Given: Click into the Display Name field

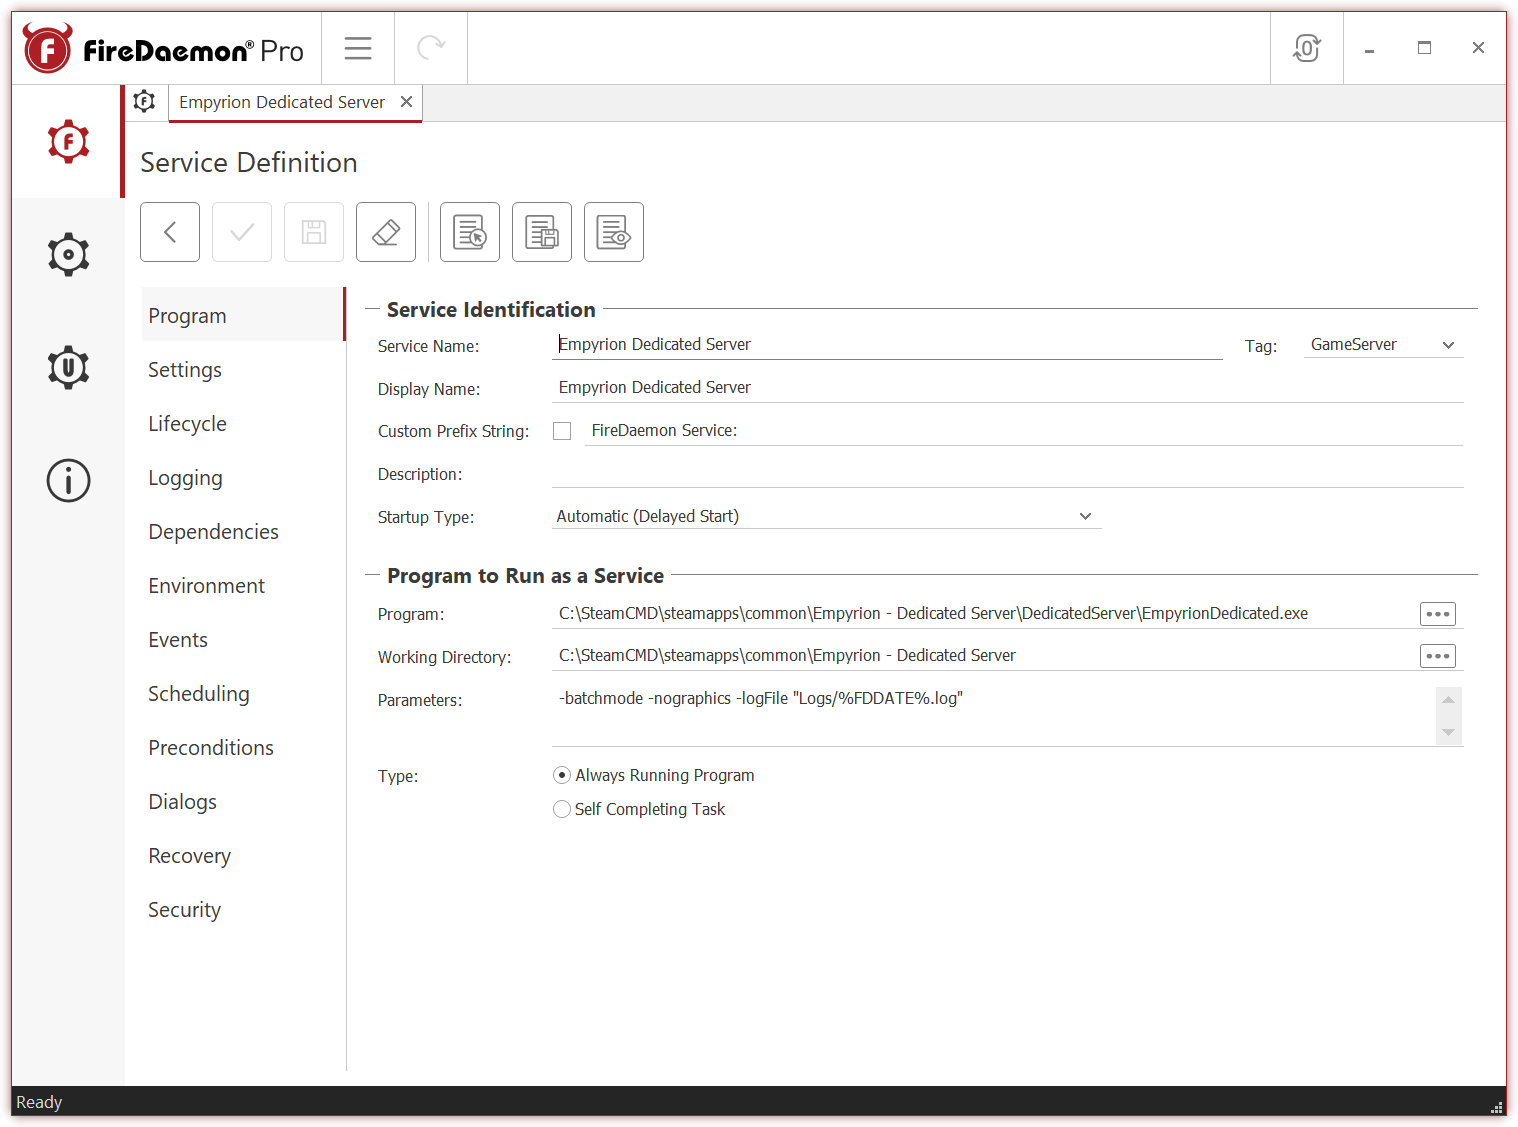Looking at the screenshot, I should click(x=1007, y=388).
